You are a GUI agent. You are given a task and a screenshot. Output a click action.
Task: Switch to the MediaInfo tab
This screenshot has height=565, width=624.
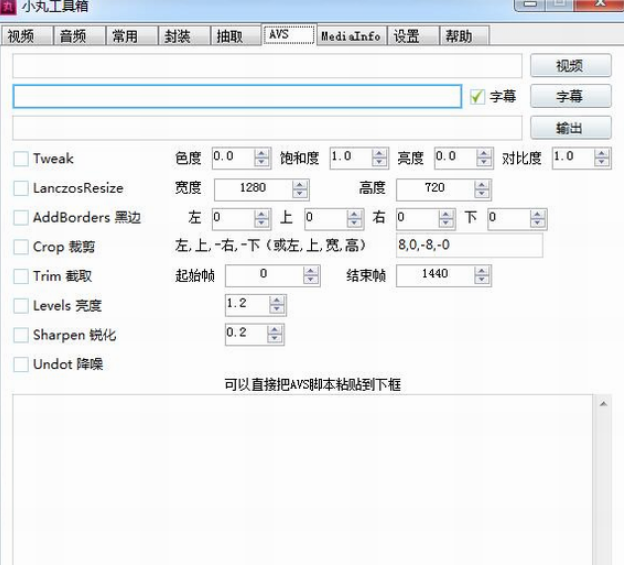click(x=350, y=36)
